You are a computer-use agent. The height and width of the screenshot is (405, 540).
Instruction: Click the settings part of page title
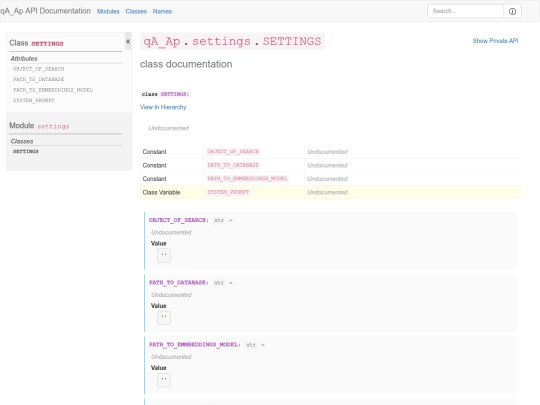point(221,41)
